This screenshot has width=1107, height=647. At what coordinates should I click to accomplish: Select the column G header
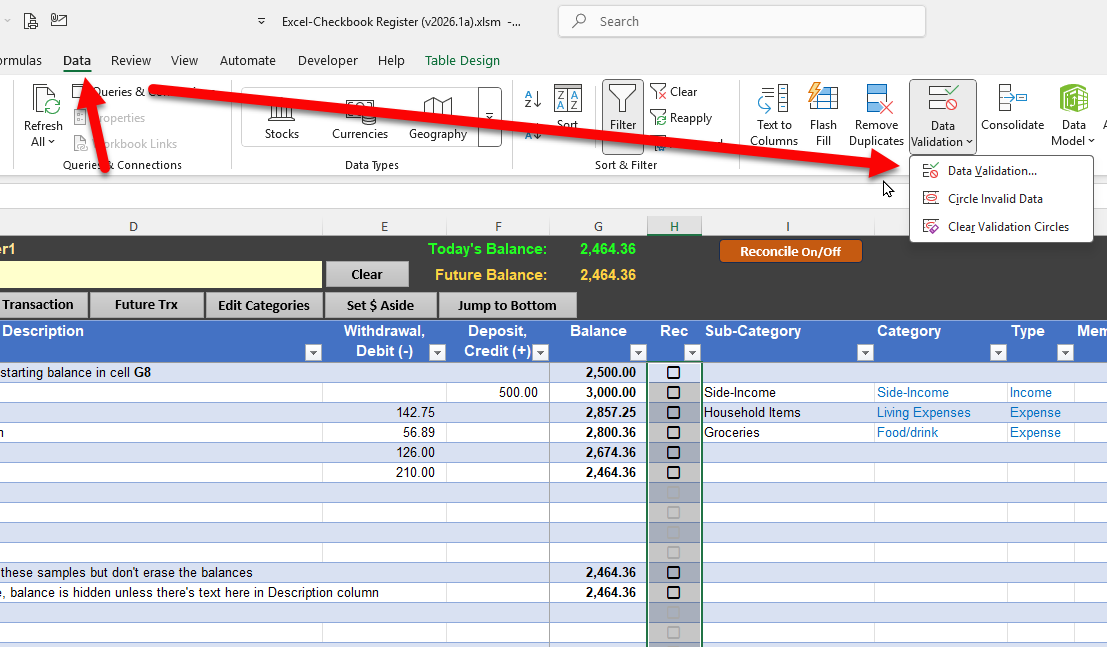pyautogui.click(x=598, y=227)
